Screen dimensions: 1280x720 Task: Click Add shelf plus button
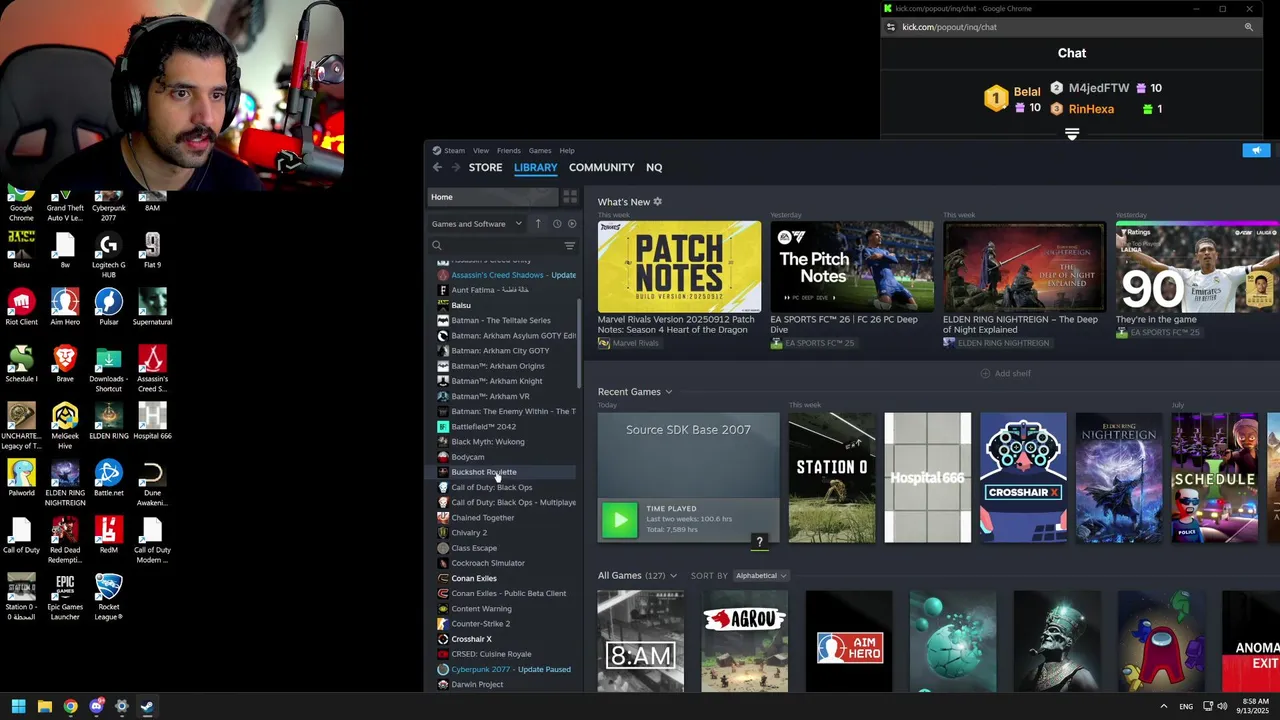tap(1005, 373)
